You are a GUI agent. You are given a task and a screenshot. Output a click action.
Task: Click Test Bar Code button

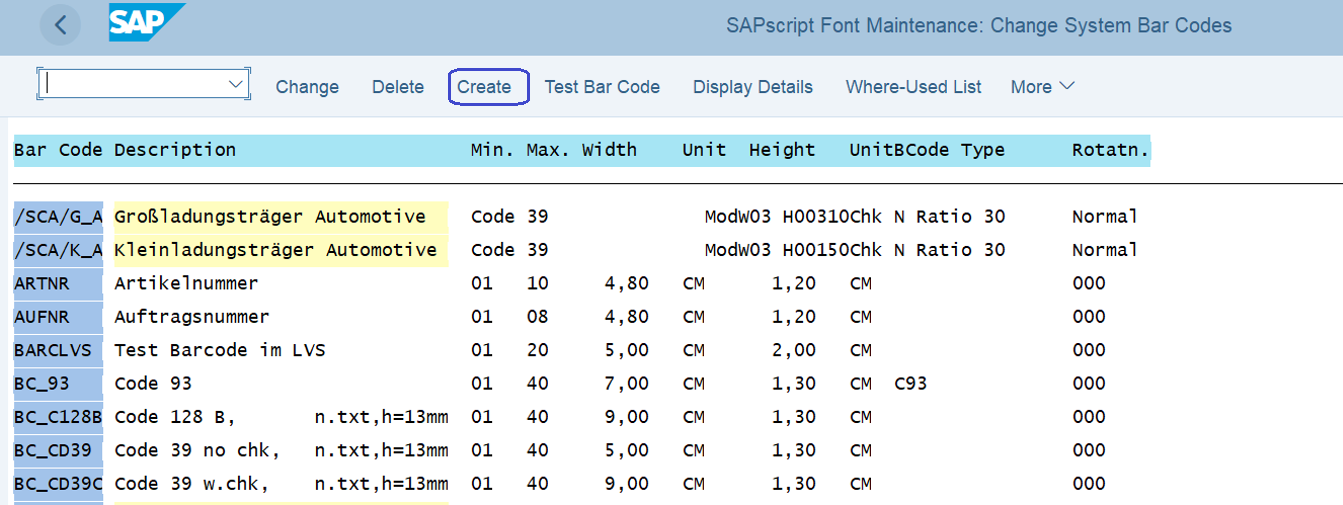(x=602, y=87)
